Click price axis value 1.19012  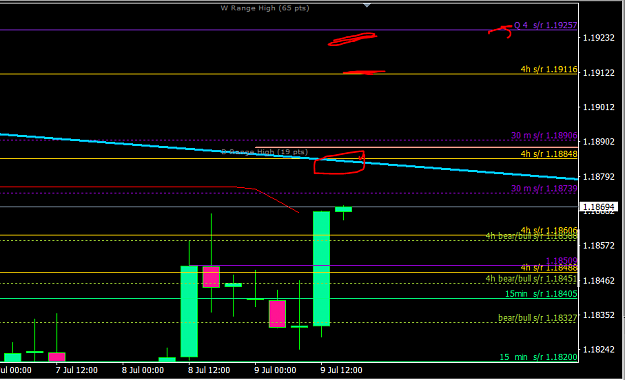click(598, 107)
